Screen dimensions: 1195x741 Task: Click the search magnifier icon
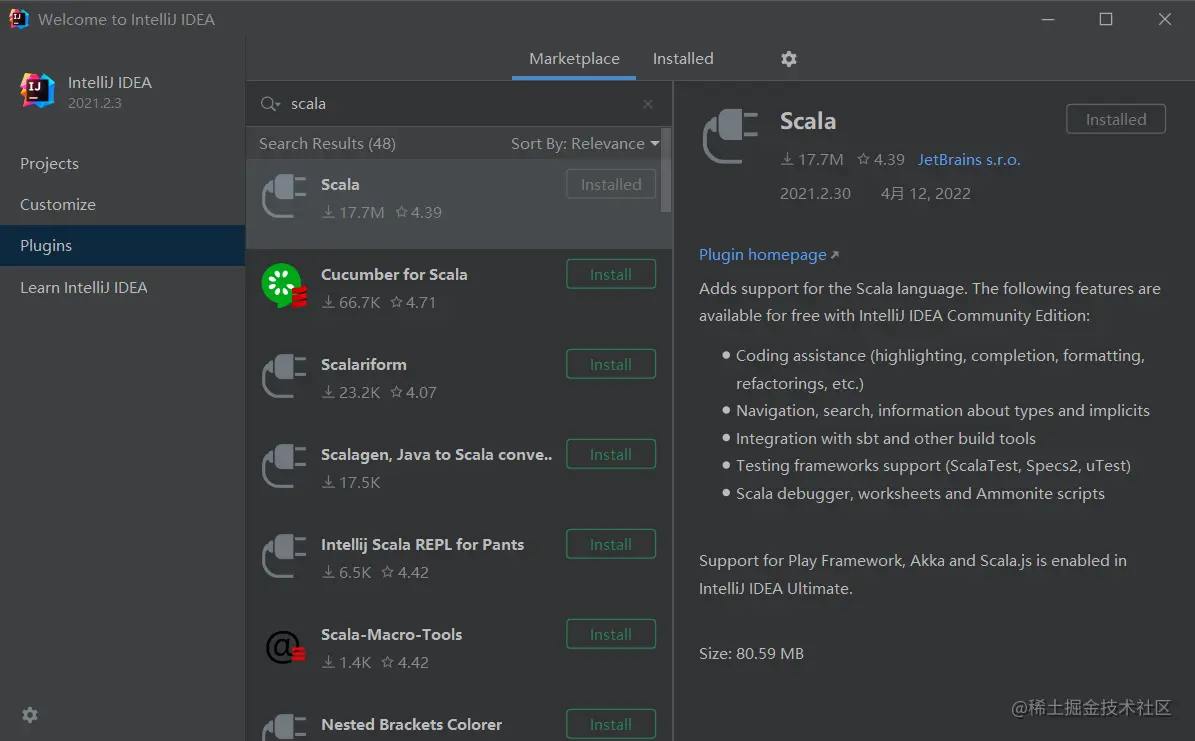pyautogui.click(x=270, y=104)
